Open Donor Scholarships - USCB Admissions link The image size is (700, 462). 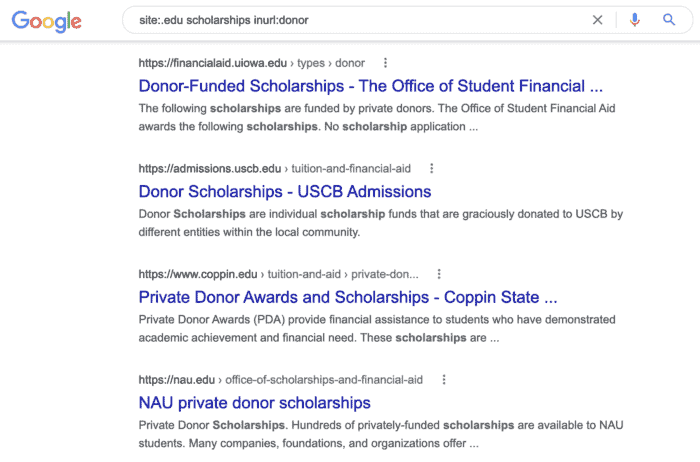point(285,191)
